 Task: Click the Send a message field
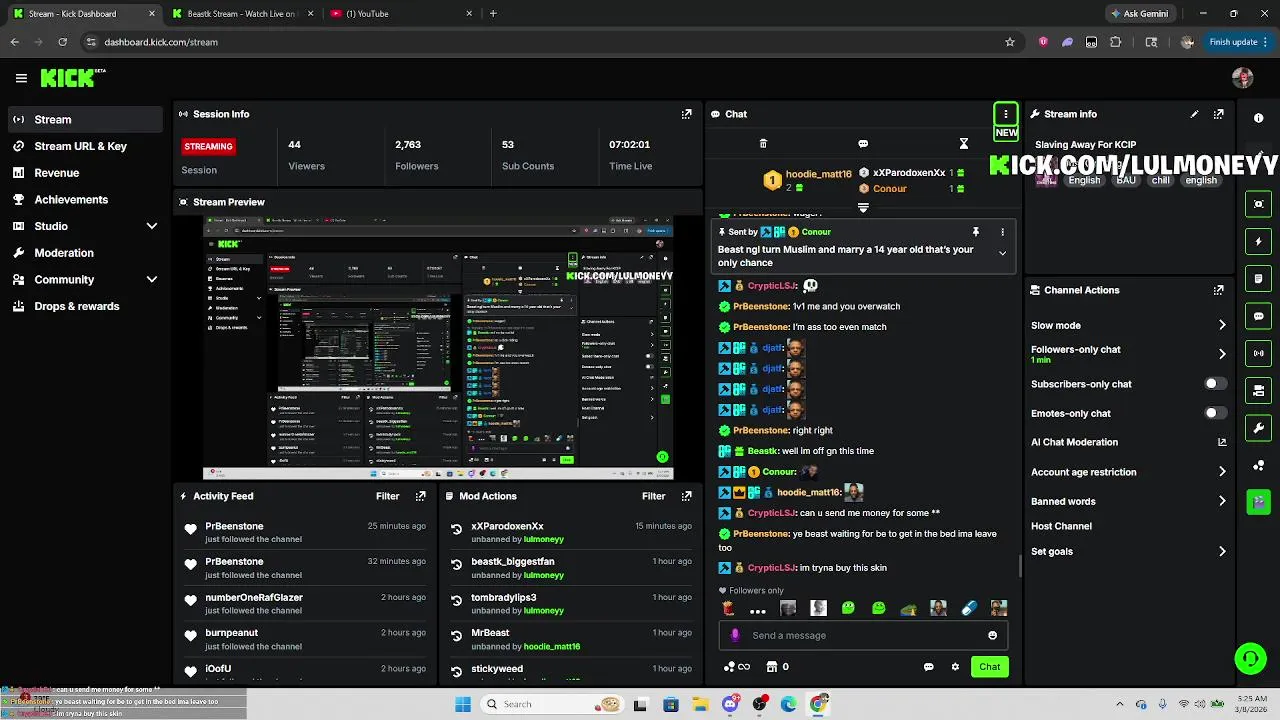pos(861,635)
